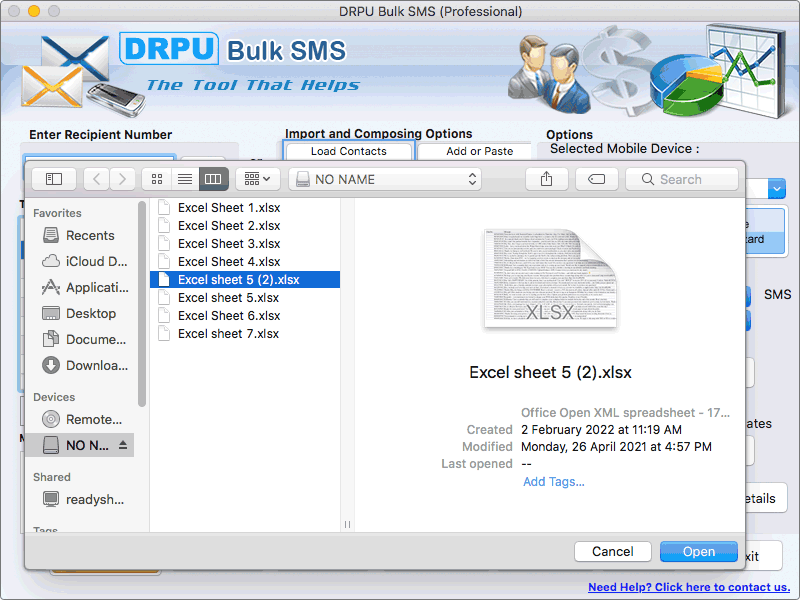Switch to the Add or Paste tab

pos(476,150)
